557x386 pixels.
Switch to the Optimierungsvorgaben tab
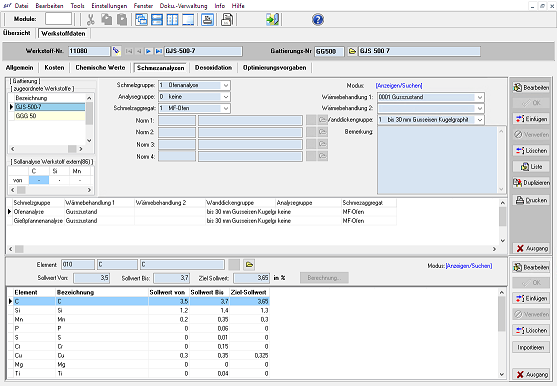tap(274, 67)
